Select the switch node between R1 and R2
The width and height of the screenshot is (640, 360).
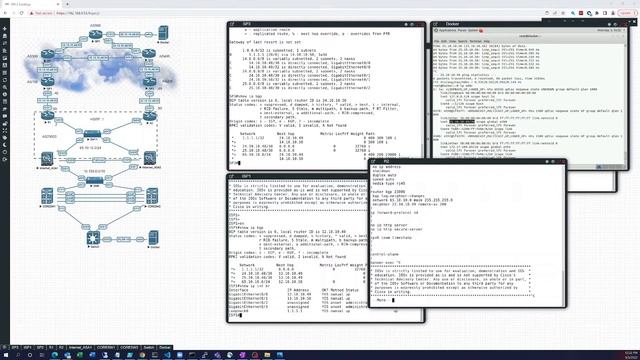[92, 133]
